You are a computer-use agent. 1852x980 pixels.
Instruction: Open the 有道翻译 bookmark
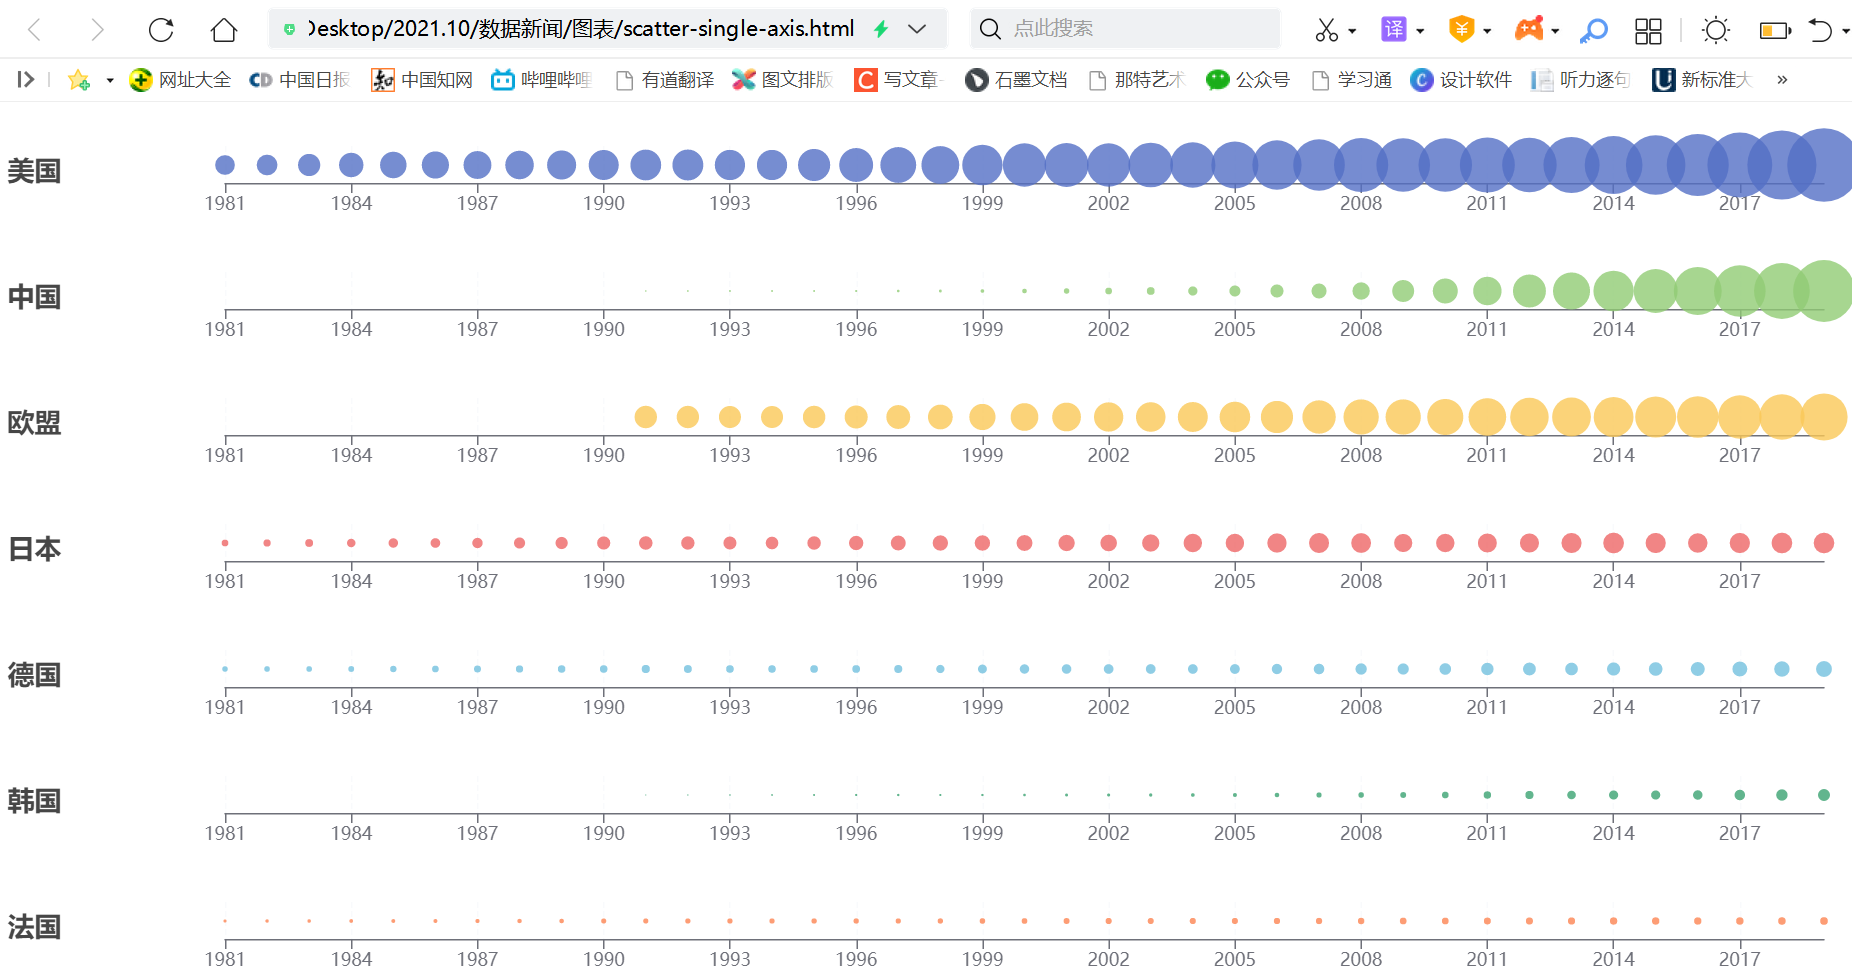tap(665, 80)
